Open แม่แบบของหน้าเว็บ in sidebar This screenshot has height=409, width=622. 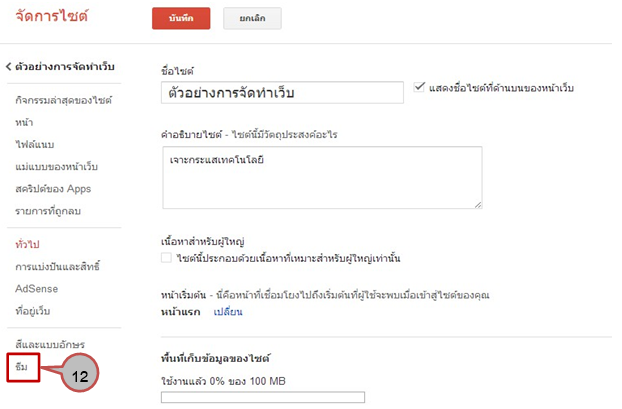click(56, 167)
